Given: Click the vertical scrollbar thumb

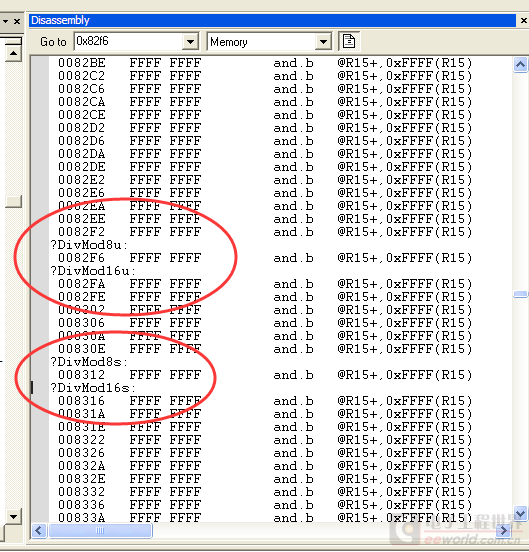Looking at the screenshot, I should (x=520, y=294).
